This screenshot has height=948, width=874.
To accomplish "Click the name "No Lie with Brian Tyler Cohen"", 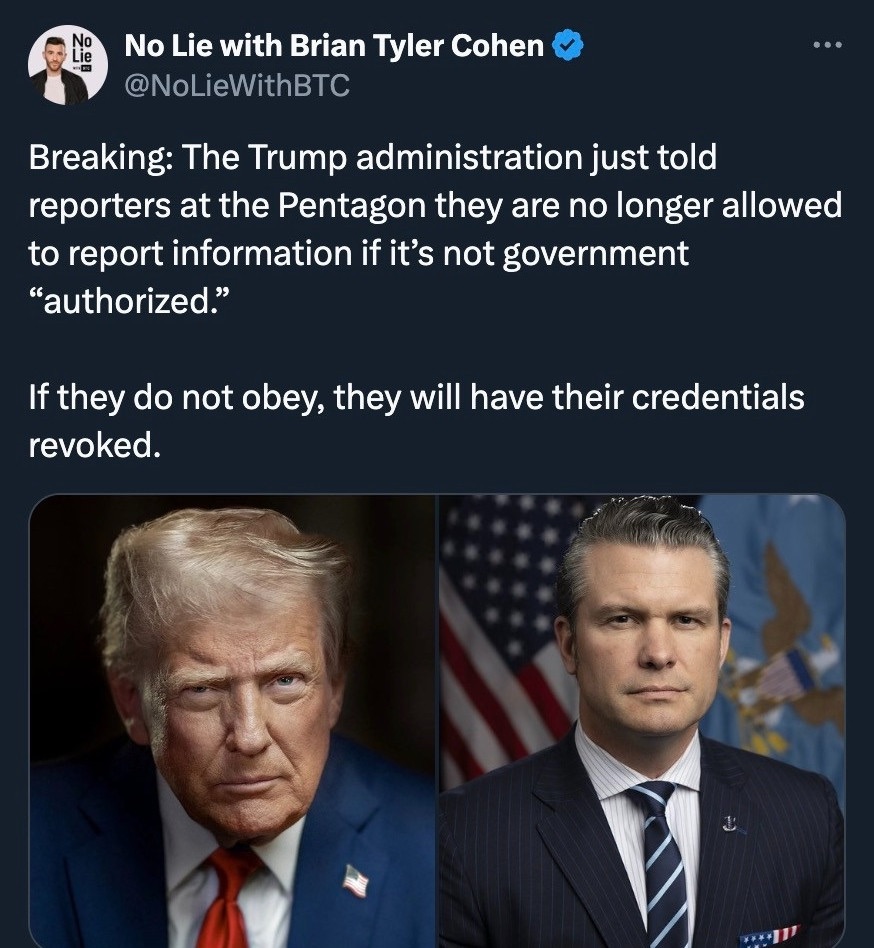I will pos(334,45).
